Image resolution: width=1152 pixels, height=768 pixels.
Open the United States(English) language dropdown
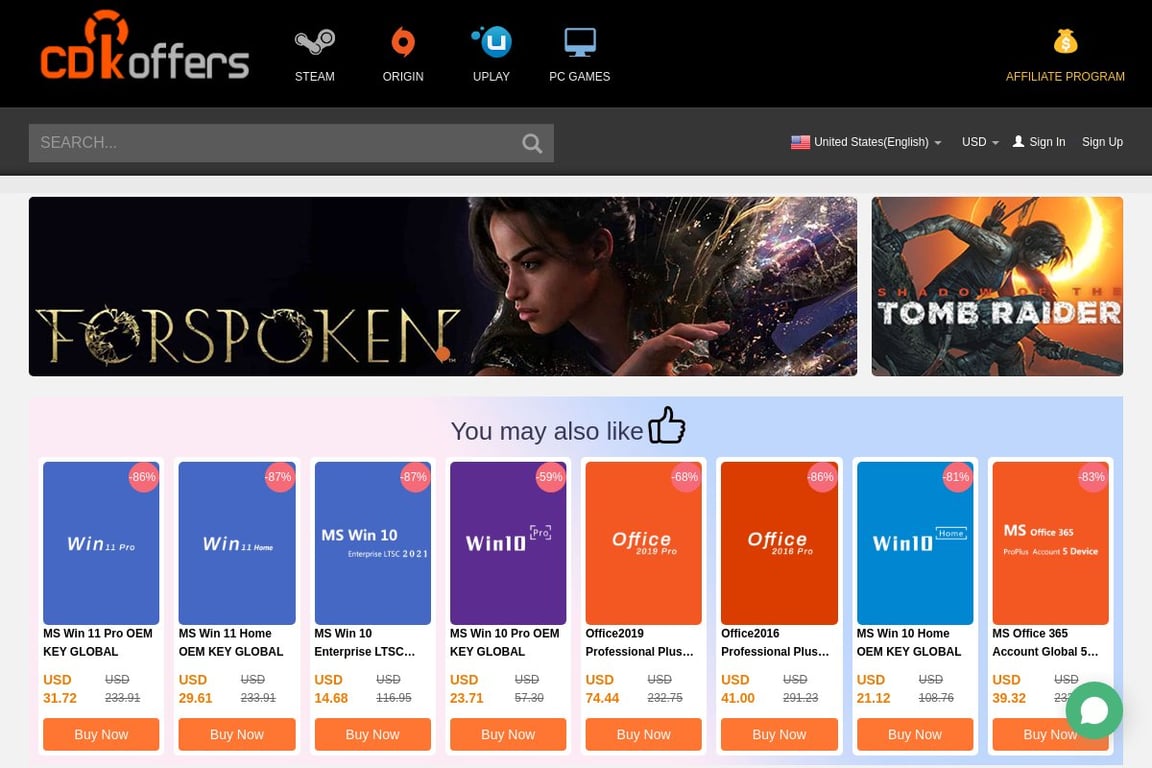[x=866, y=142]
